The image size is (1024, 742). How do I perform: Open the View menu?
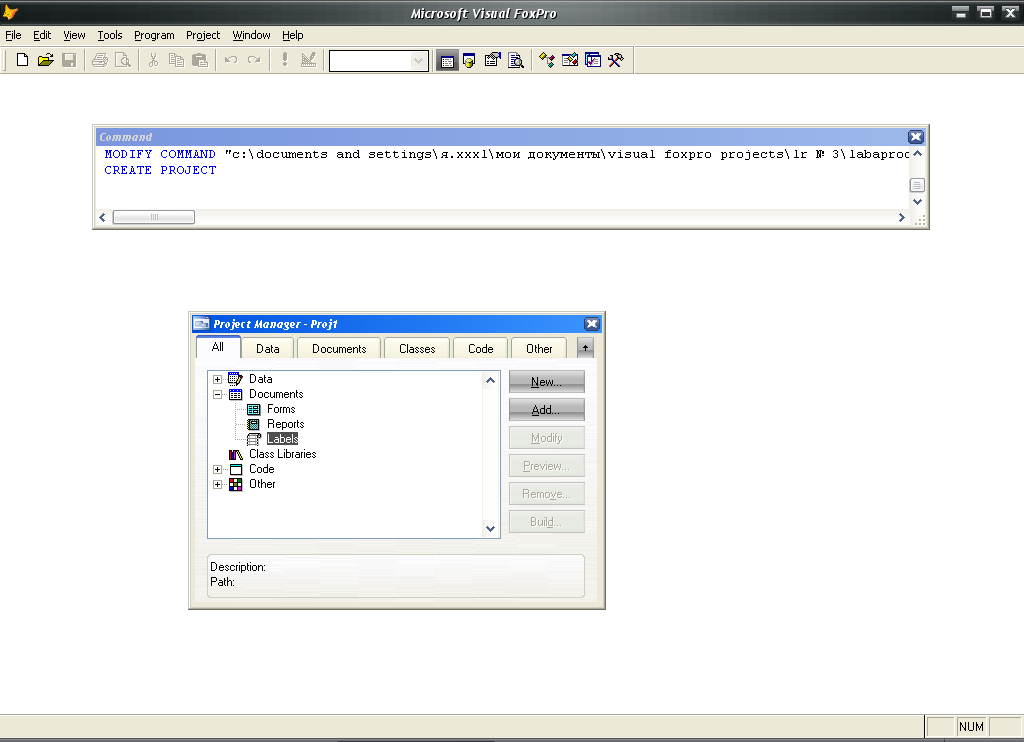tap(74, 35)
